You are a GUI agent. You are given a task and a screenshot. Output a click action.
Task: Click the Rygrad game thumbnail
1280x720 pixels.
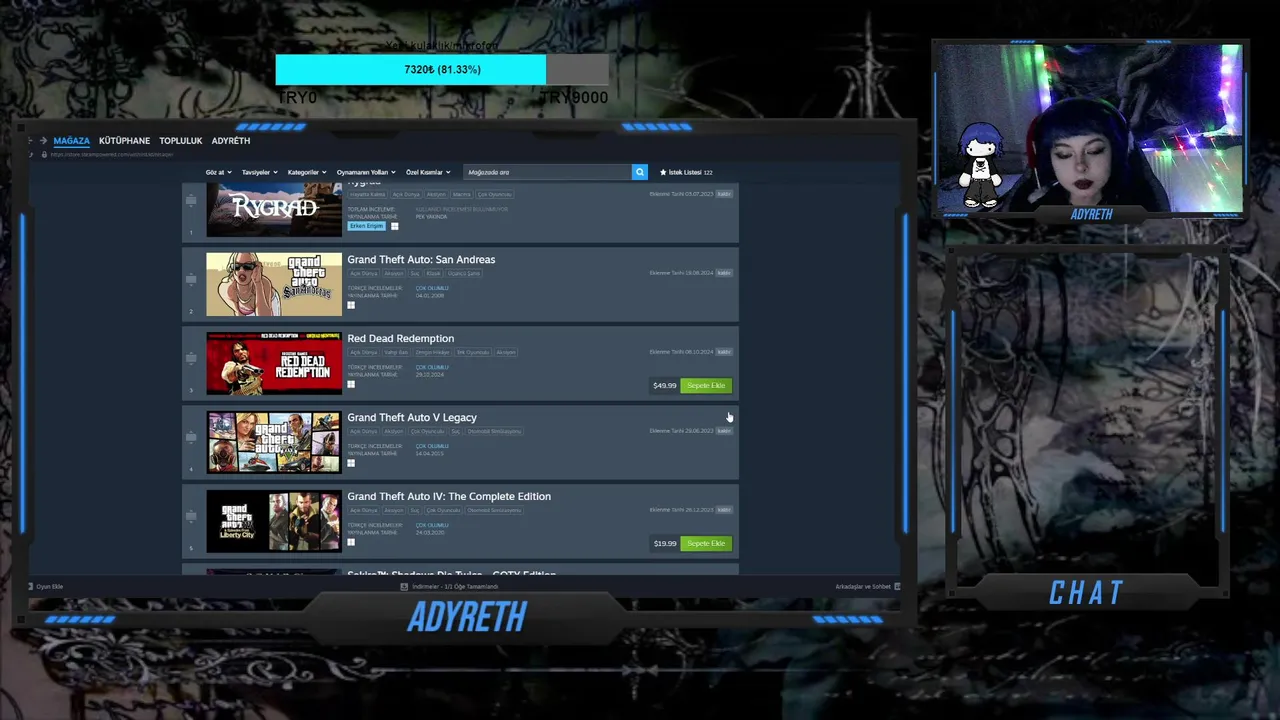point(274,210)
